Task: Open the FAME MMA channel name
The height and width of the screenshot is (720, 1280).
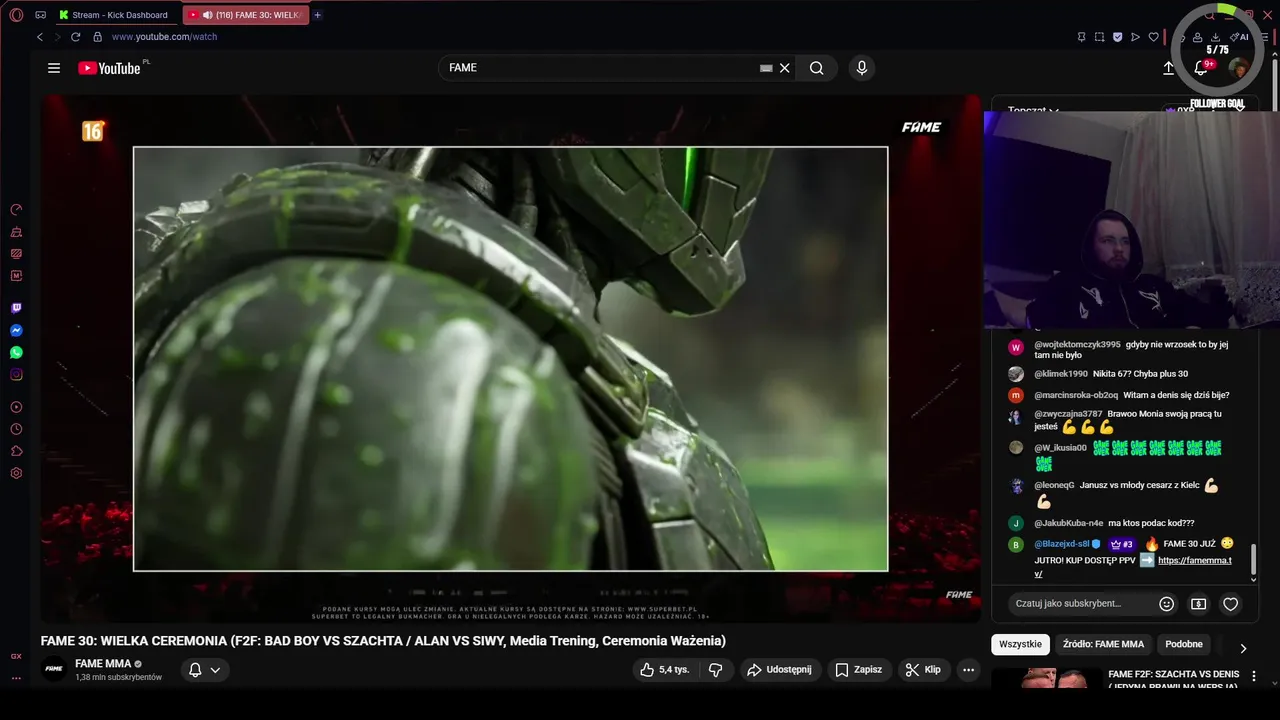Action: pyautogui.click(x=103, y=664)
